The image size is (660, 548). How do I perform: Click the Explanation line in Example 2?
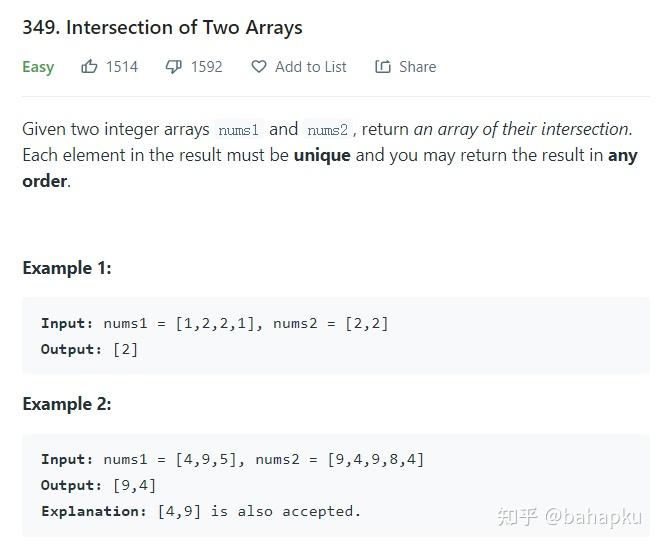click(201, 511)
